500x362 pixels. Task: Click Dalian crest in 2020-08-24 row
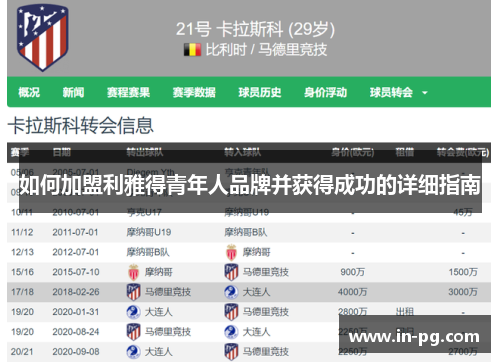231,332
